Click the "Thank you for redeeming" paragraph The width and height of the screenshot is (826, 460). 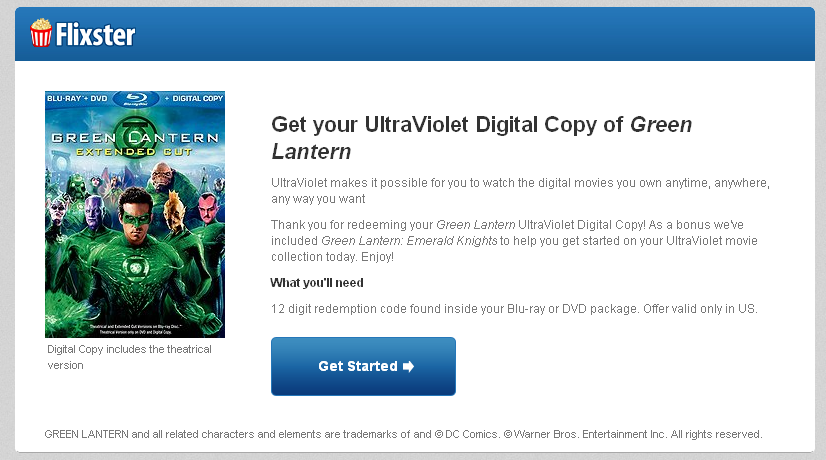pyautogui.click(x=514, y=241)
